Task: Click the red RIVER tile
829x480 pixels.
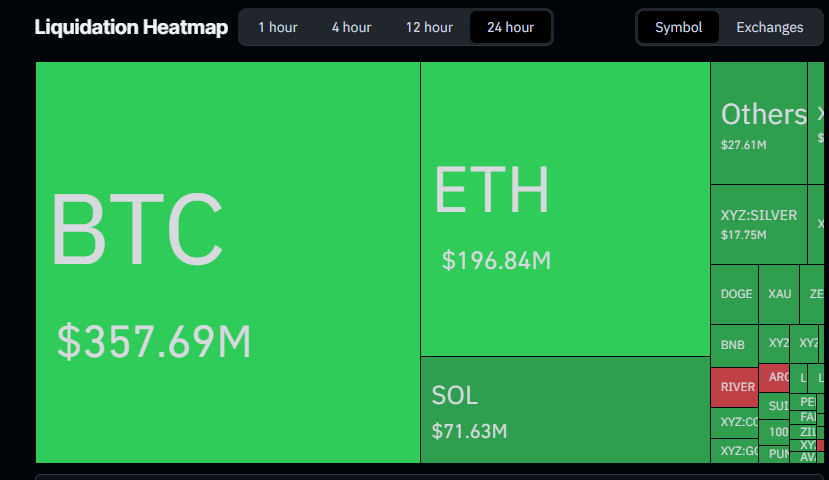Action: point(735,387)
